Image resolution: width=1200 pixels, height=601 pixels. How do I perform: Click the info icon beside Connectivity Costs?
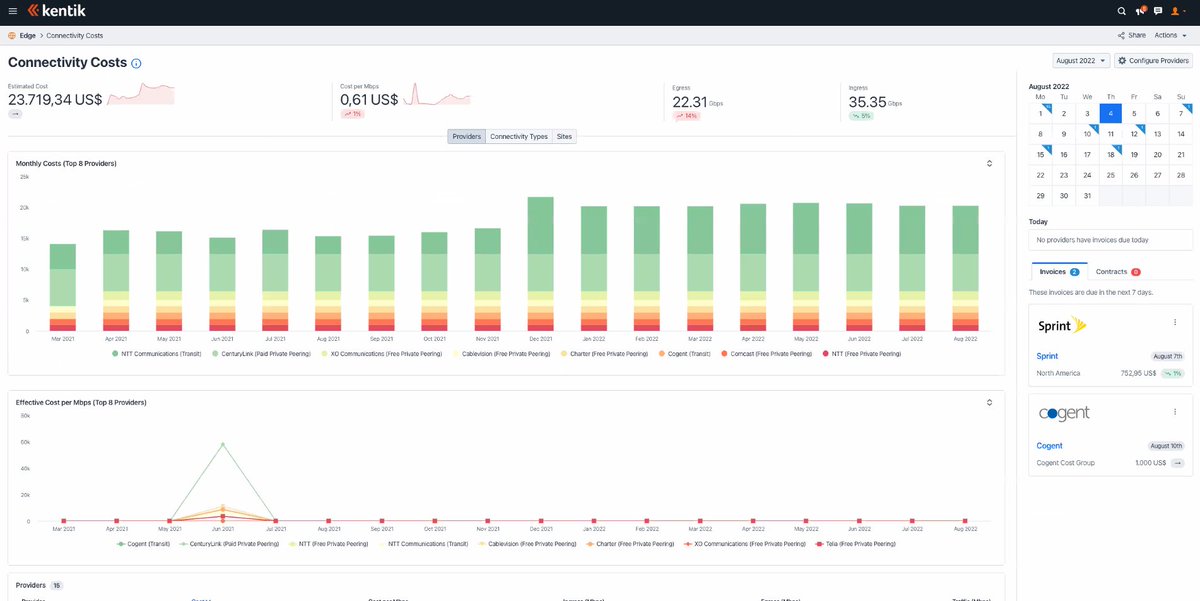point(136,63)
